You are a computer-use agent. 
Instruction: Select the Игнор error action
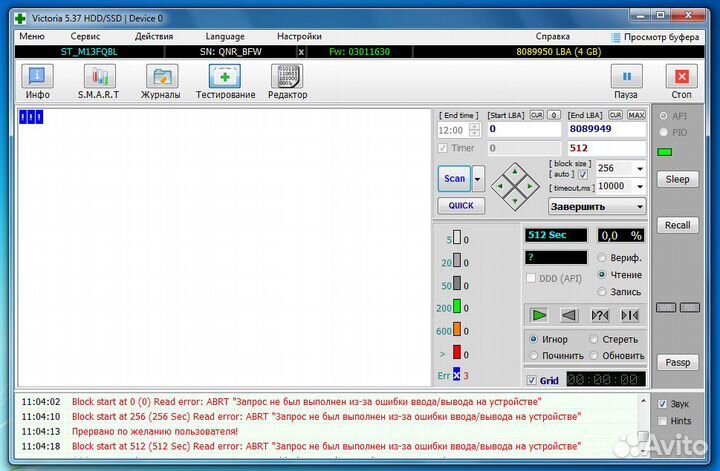tap(533, 339)
